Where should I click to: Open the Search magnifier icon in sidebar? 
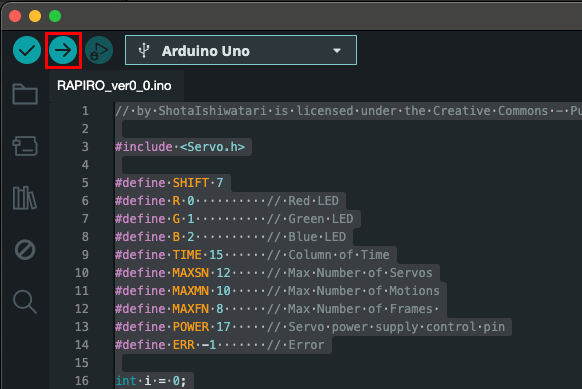25,302
